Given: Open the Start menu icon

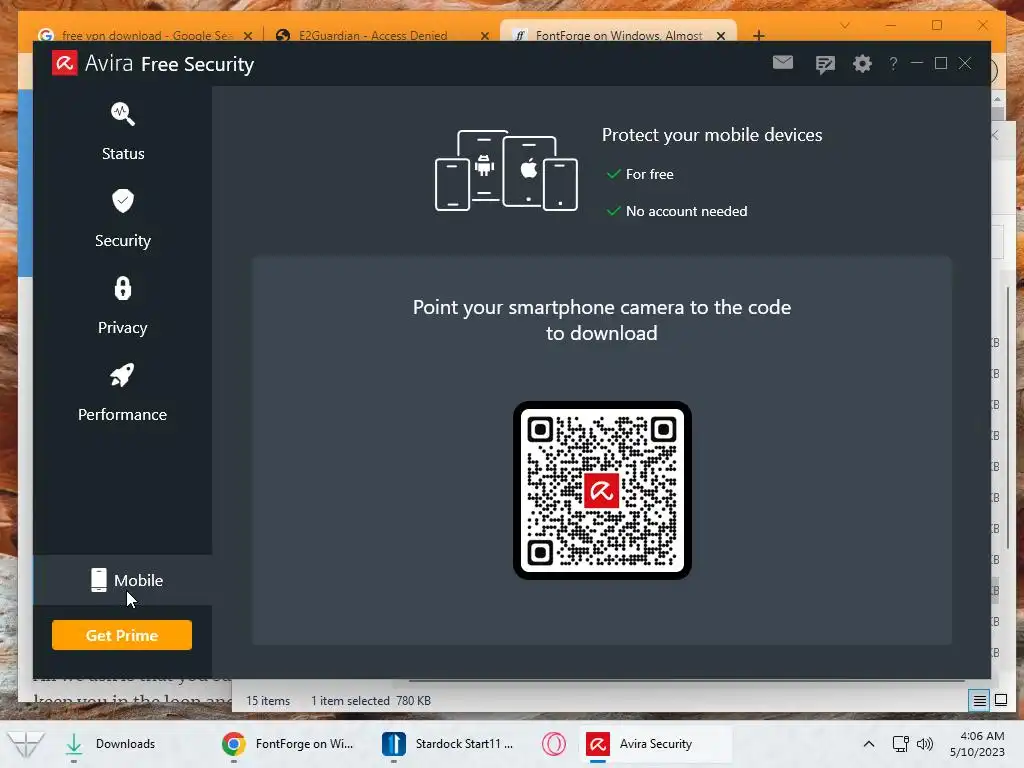Looking at the screenshot, I should tap(25, 744).
